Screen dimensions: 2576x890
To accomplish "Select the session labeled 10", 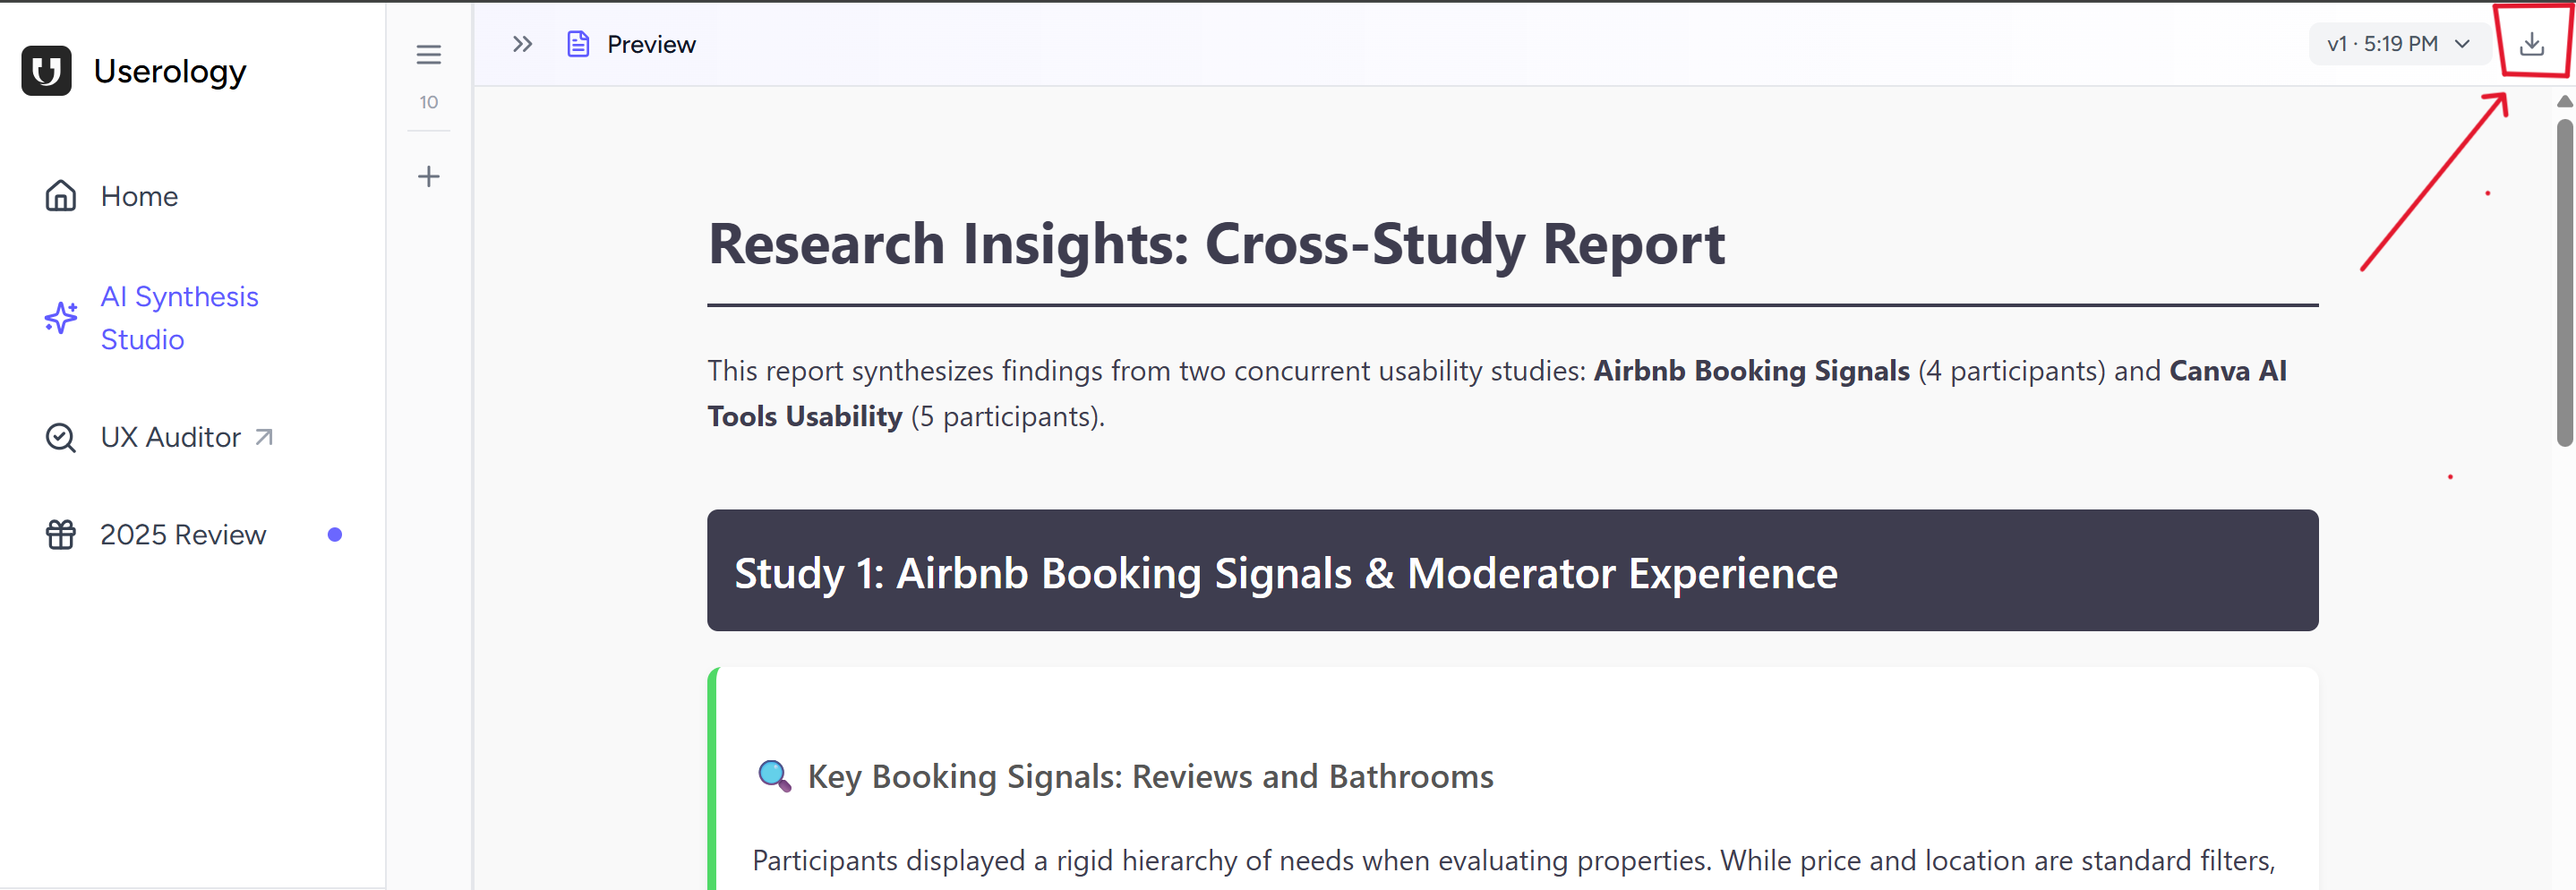I will [429, 101].
